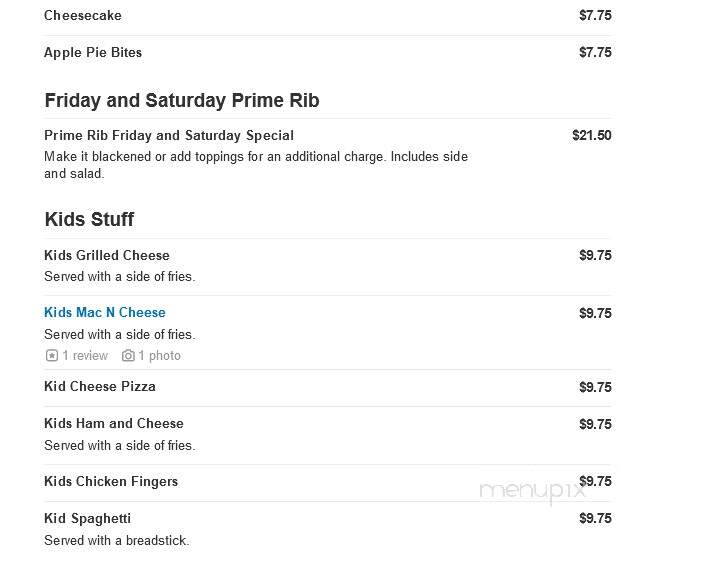Click the Prime Rib blackened toppings description
The image size is (712, 573).
(256, 165)
